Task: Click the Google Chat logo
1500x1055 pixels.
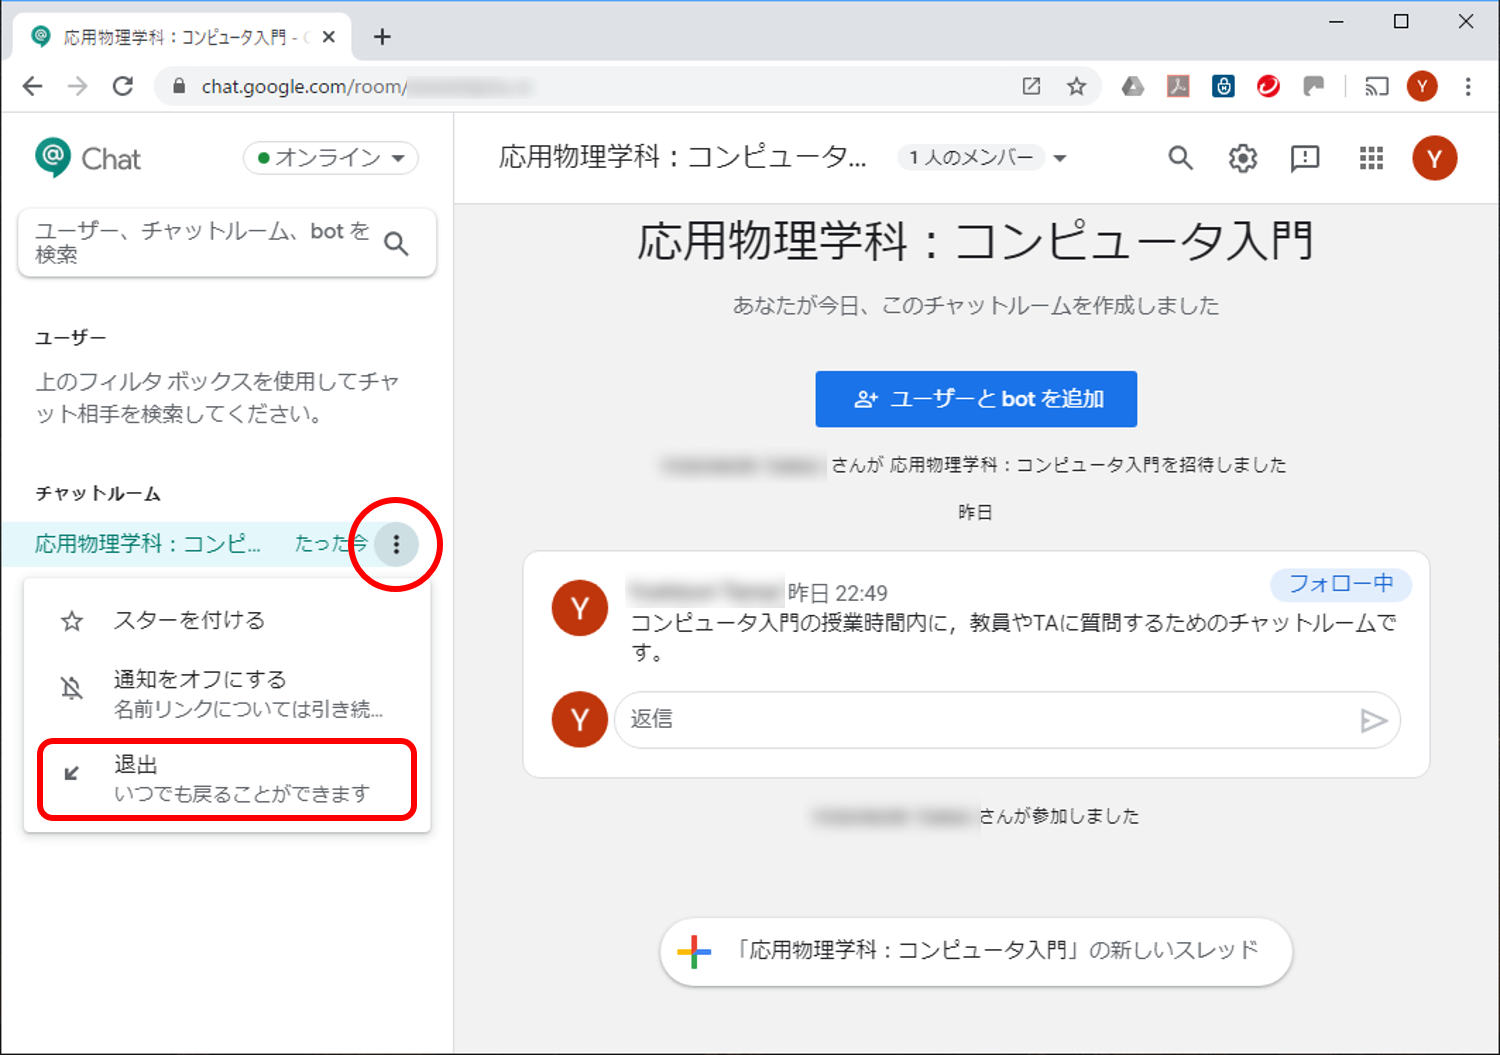Action: pos(88,158)
